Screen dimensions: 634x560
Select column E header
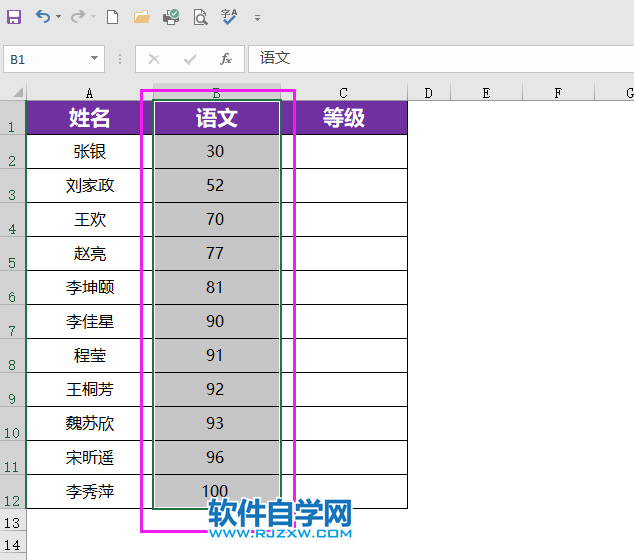(486, 93)
